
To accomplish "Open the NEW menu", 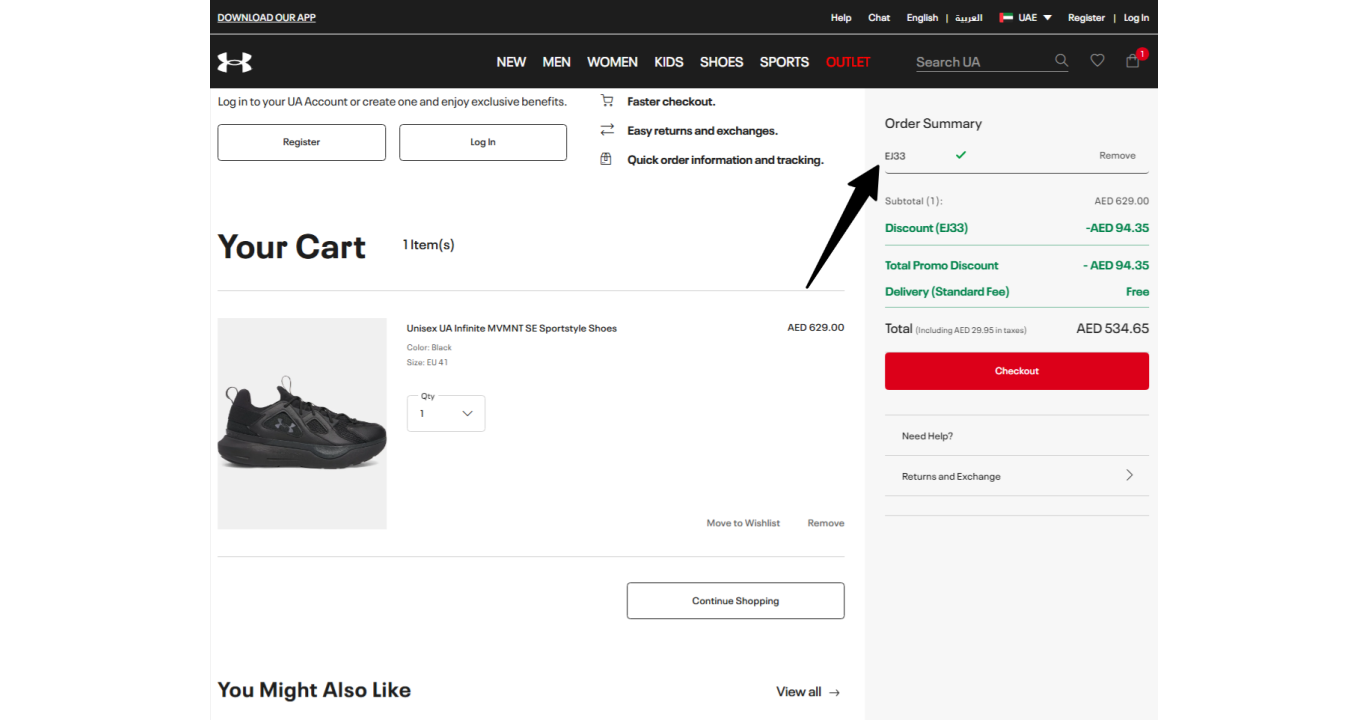I will tap(511, 62).
